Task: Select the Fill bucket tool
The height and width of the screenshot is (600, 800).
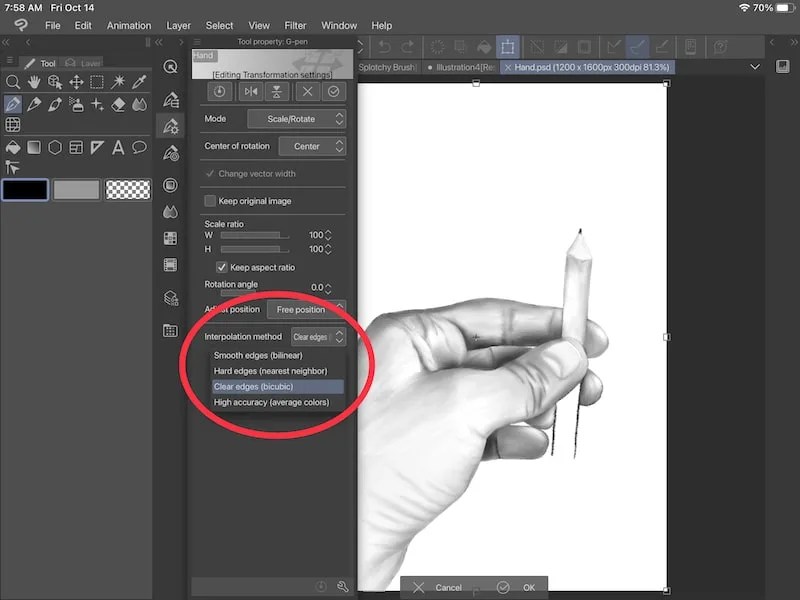Action: (13, 147)
